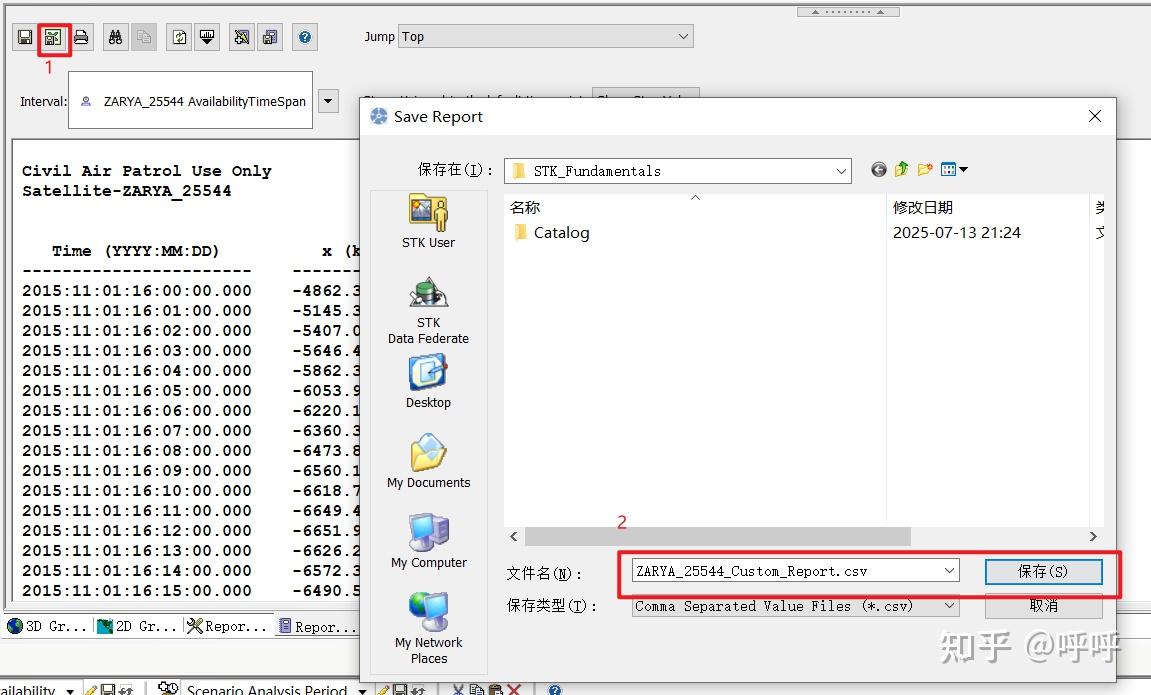This screenshot has width=1151, height=695.
Task: Open the Jump dropdown showing Top
Action: (545, 35)
